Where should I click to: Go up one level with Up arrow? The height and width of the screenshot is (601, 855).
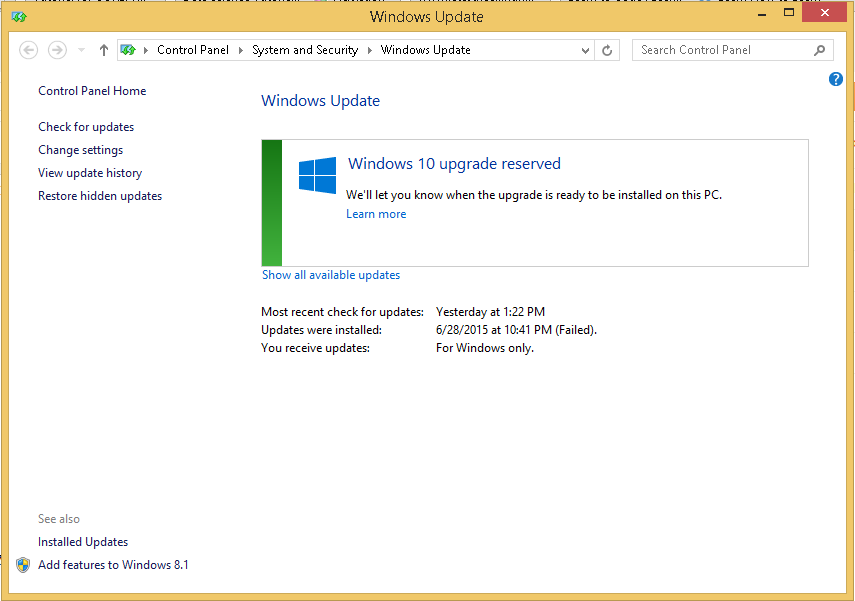coord(104,50)
